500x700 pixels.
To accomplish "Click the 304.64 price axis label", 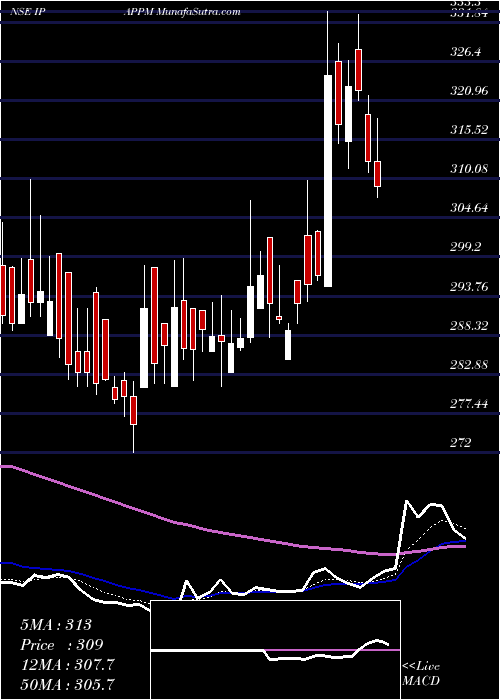I will (x=470, y=208).
